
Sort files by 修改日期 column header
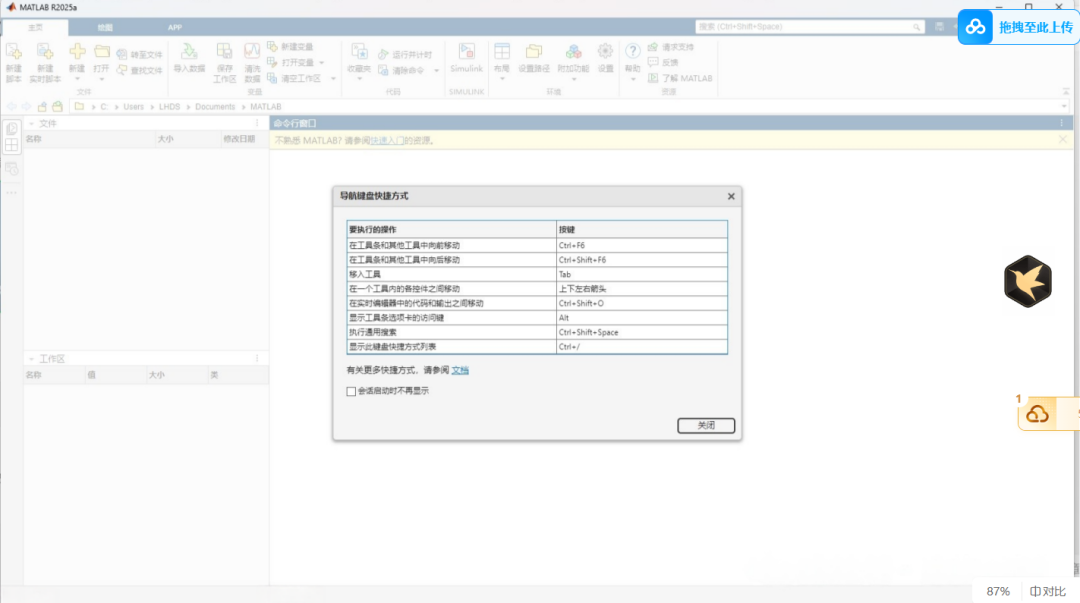(x=244, y=139)
